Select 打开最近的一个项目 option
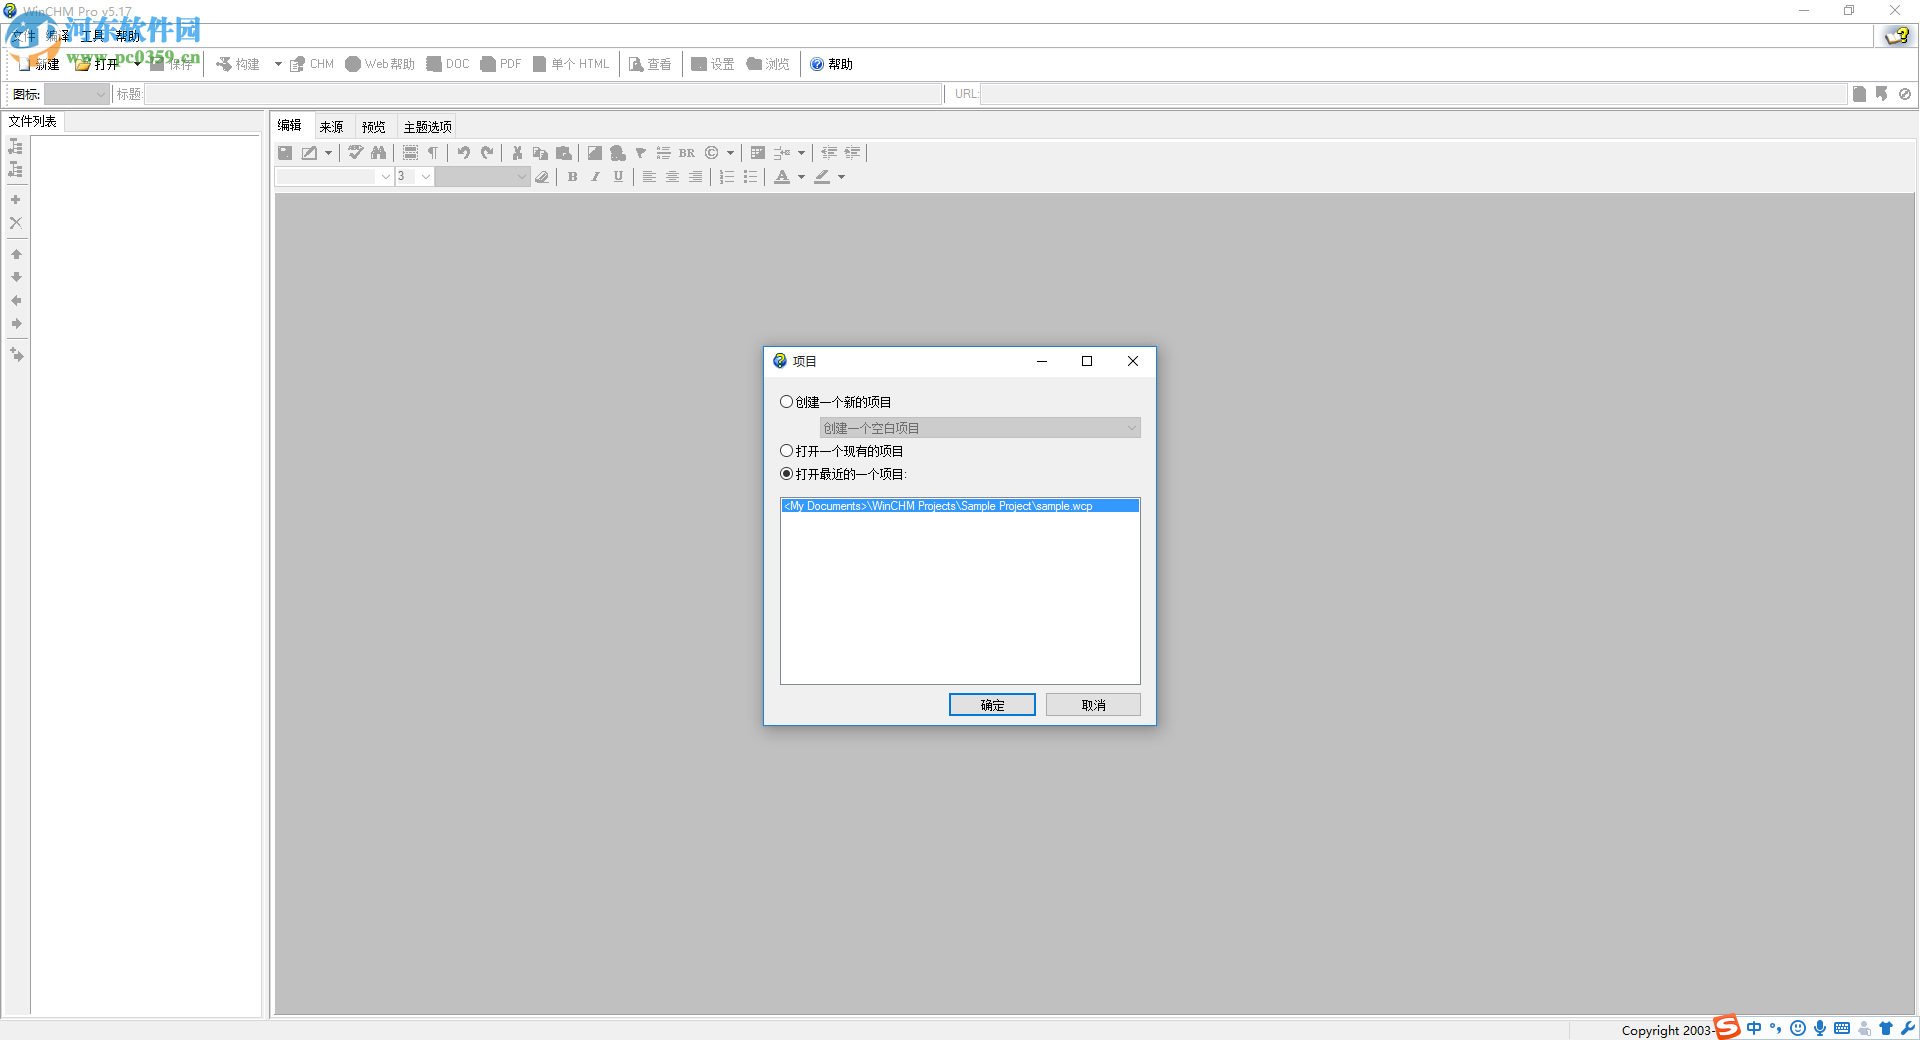This screenshot has width=1920, height=1040. point(786,473)
